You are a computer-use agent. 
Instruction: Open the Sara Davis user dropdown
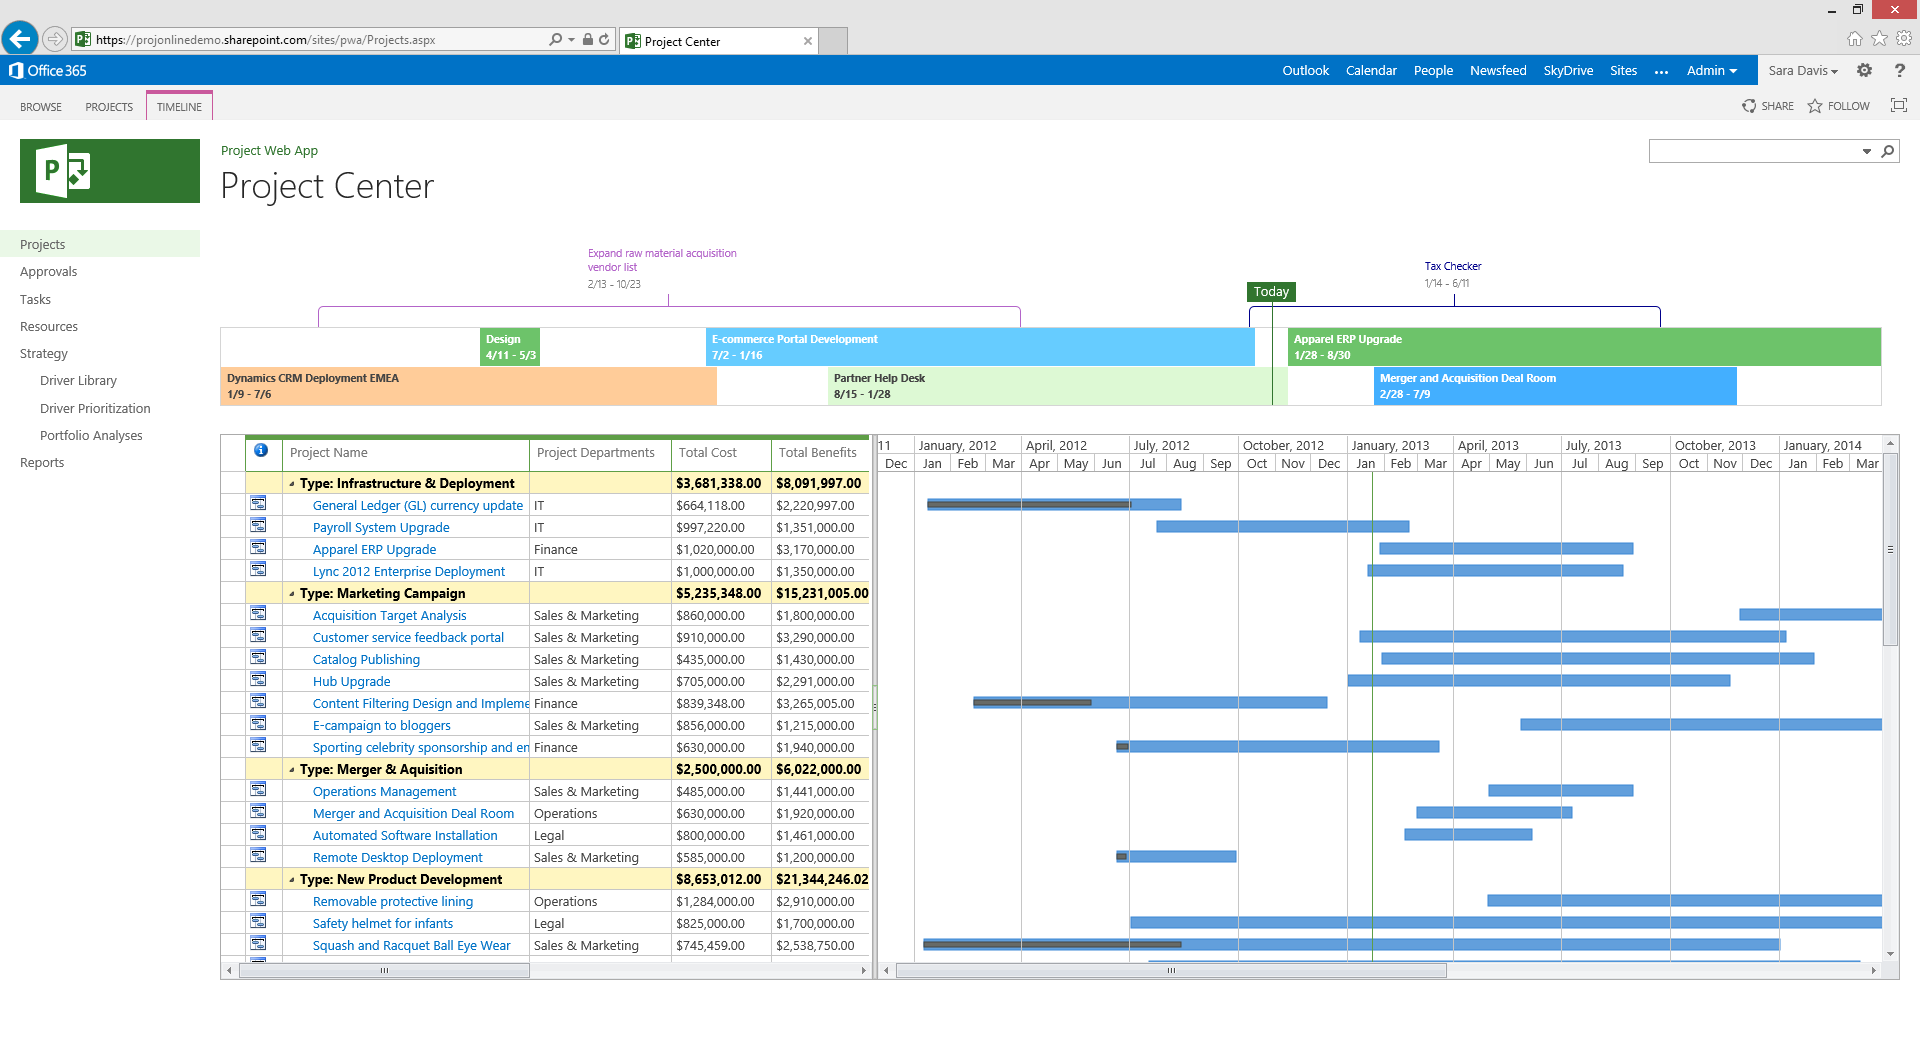(1802, 71)
